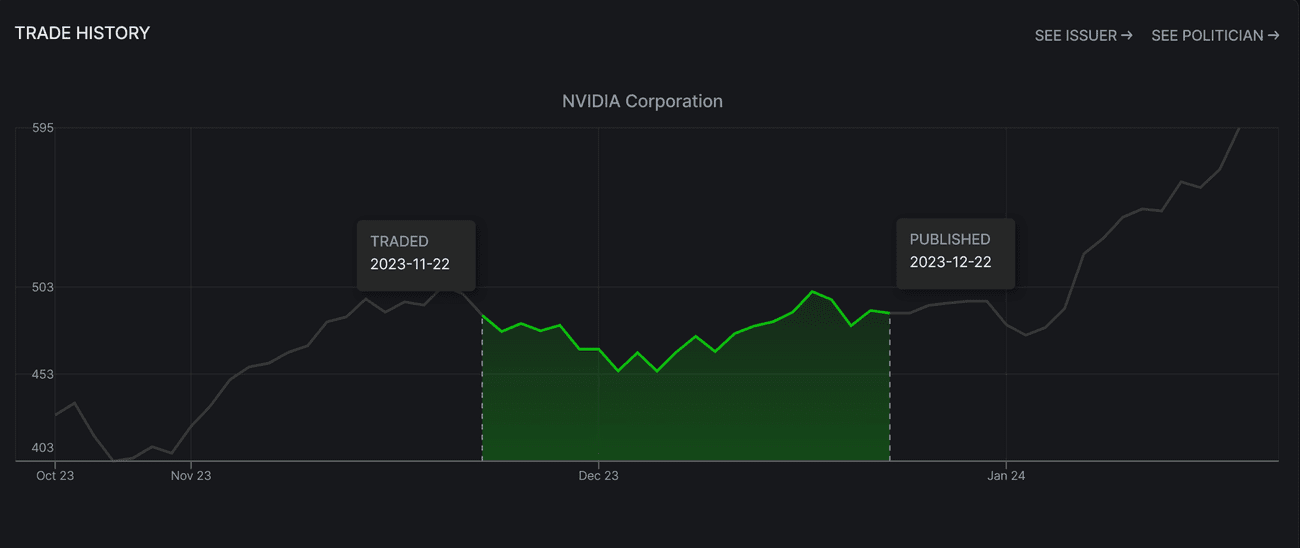Click the PUBLISHED label in the tooltip
The width and height of the screenshot is (1300, 548).
[x=949, y=239]
